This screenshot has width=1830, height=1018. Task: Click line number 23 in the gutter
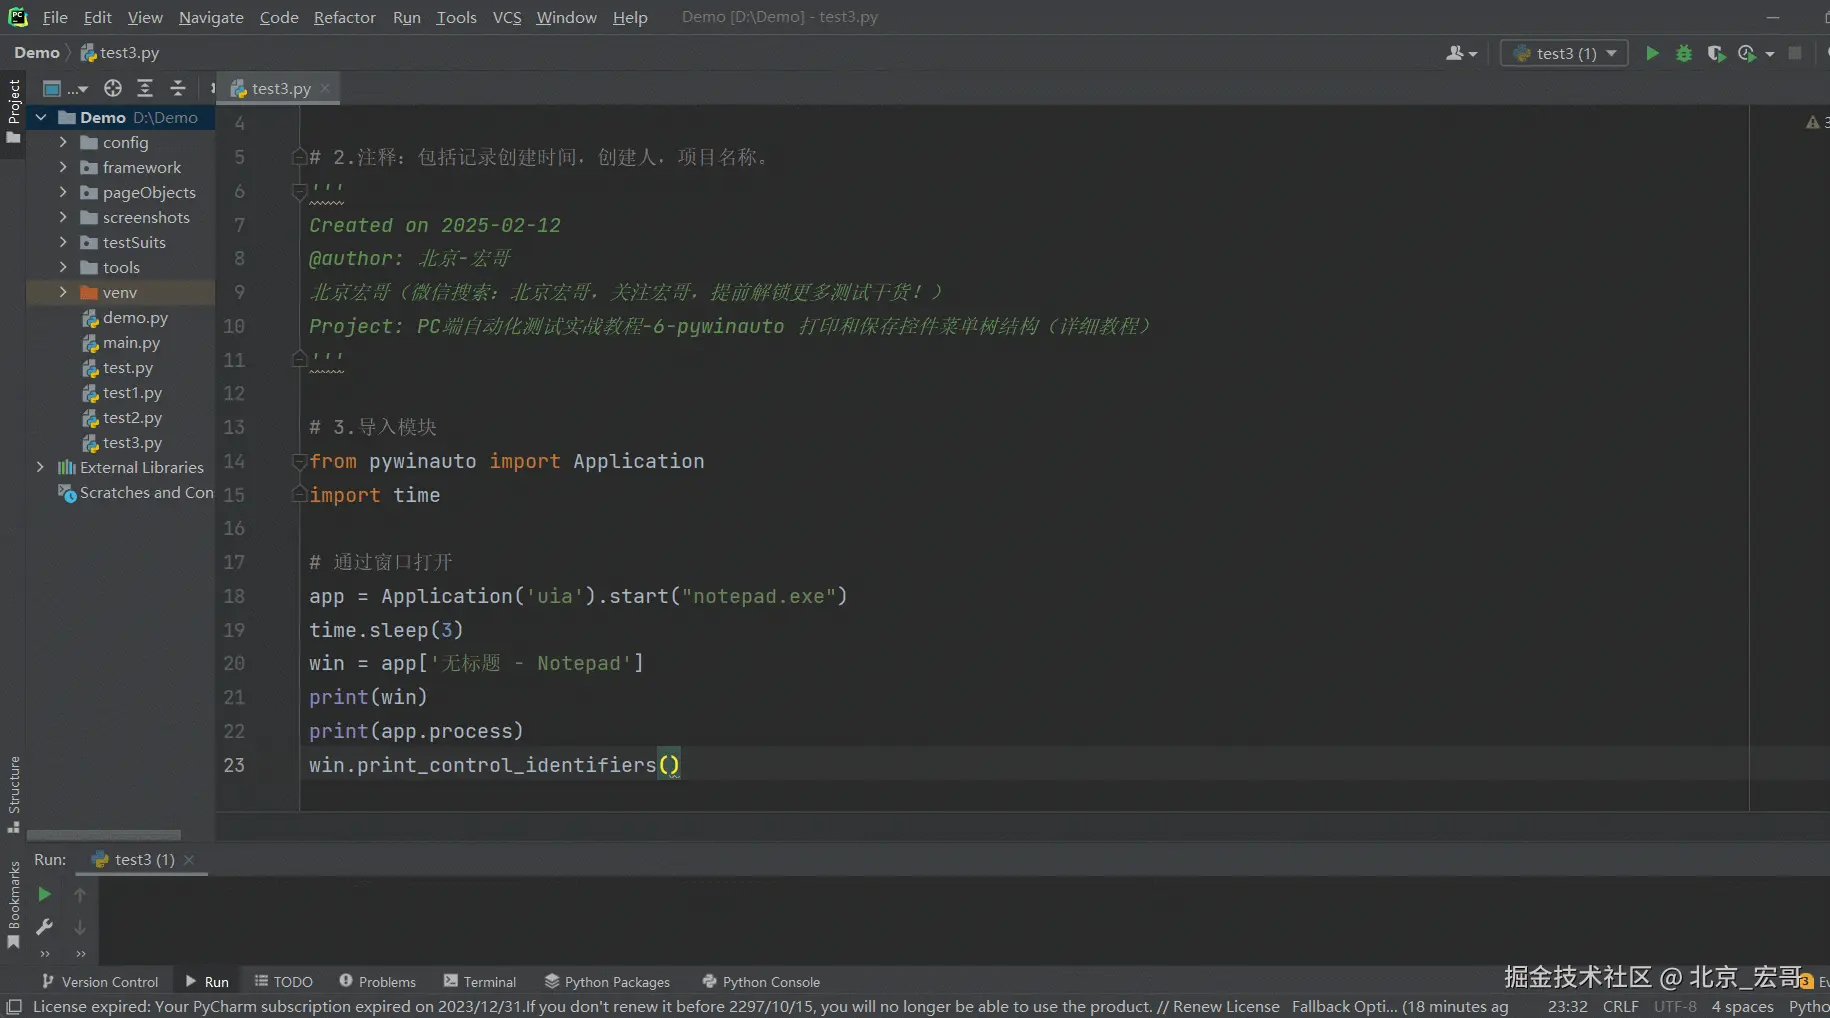coord(234,765)
